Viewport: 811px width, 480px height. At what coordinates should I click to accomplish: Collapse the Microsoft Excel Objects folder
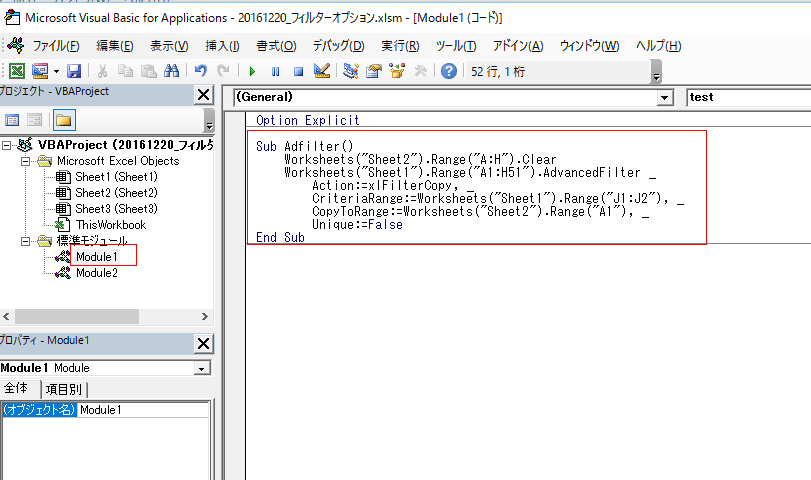(x=24, y=161)
